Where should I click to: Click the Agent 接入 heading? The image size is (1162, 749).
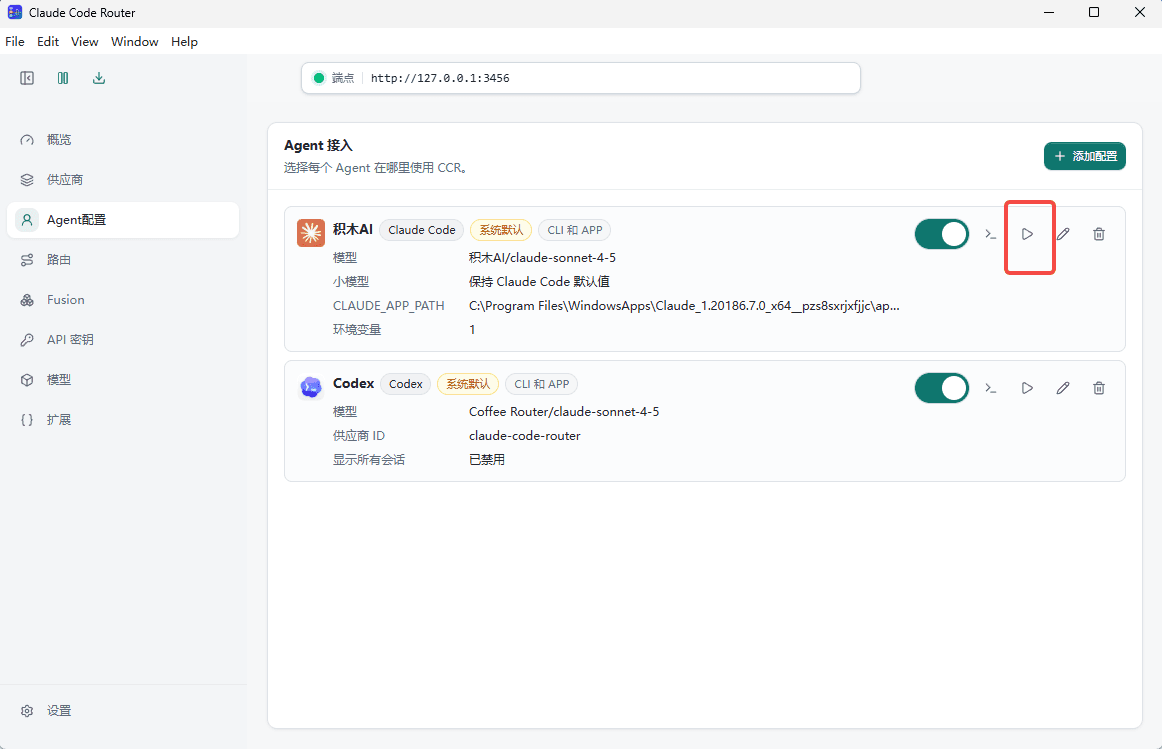[319, 145]
